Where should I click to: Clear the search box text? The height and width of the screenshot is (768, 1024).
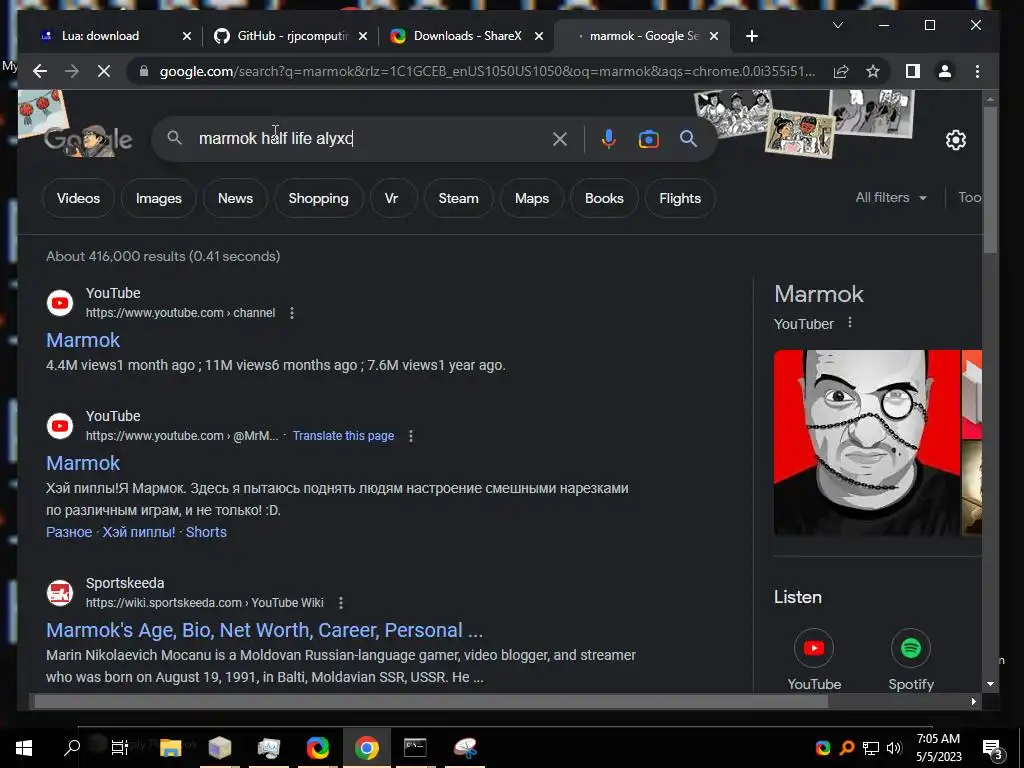click(x=560, y=138)
